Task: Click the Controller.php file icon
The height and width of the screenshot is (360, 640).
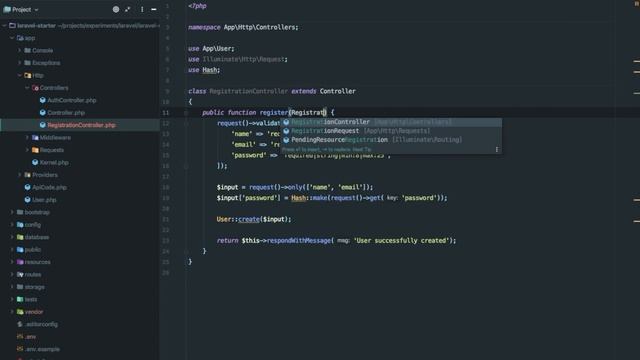Action: tap(42, 113)
